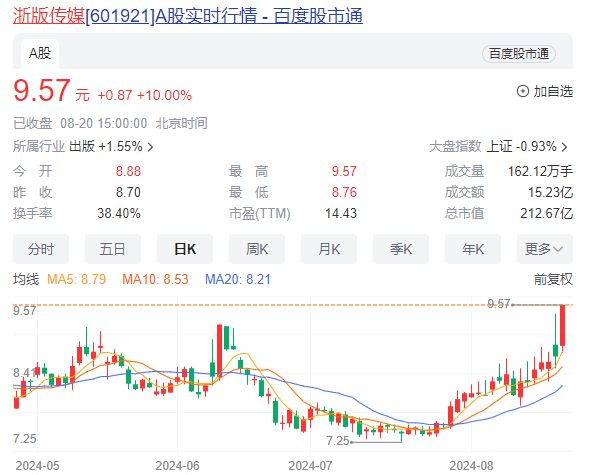Switch chart to 分时 view
Screen dimensions: 591x475
click(41, 249)
